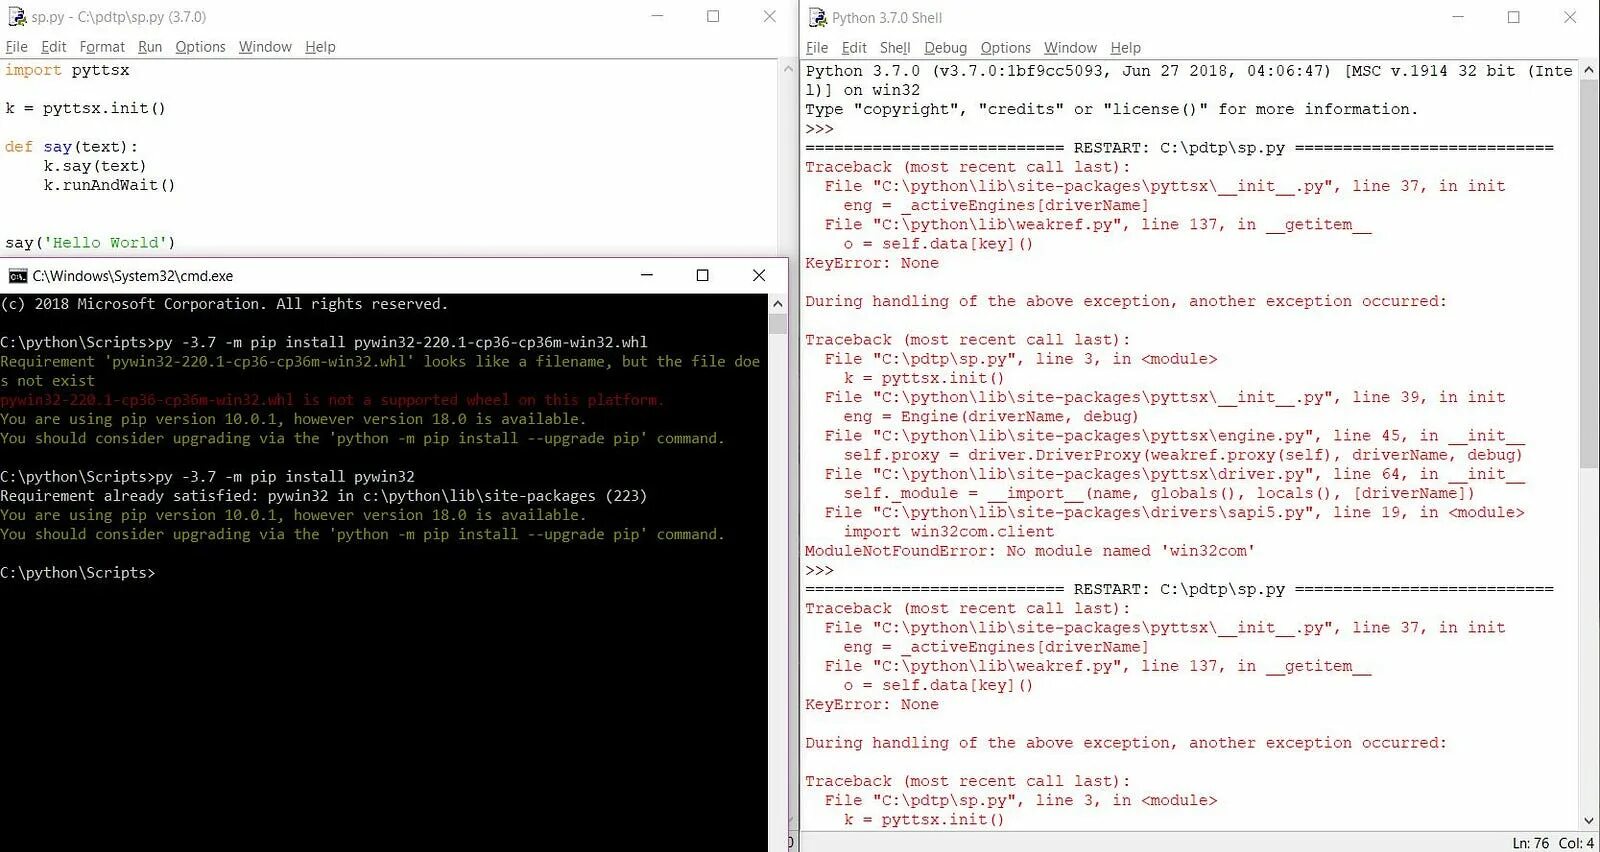The image size is (1600, 852).
Task: Click 'Ln: 76' status bar entry in Shell
Action: click(1530, 843)
